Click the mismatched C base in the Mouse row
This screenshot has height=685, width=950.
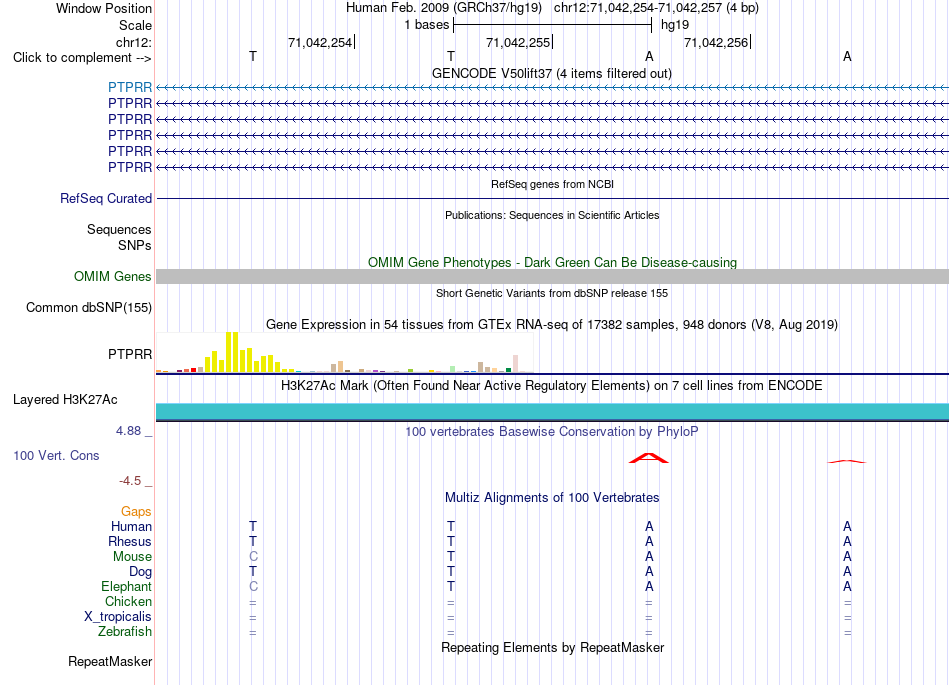(x=253, y=557)
